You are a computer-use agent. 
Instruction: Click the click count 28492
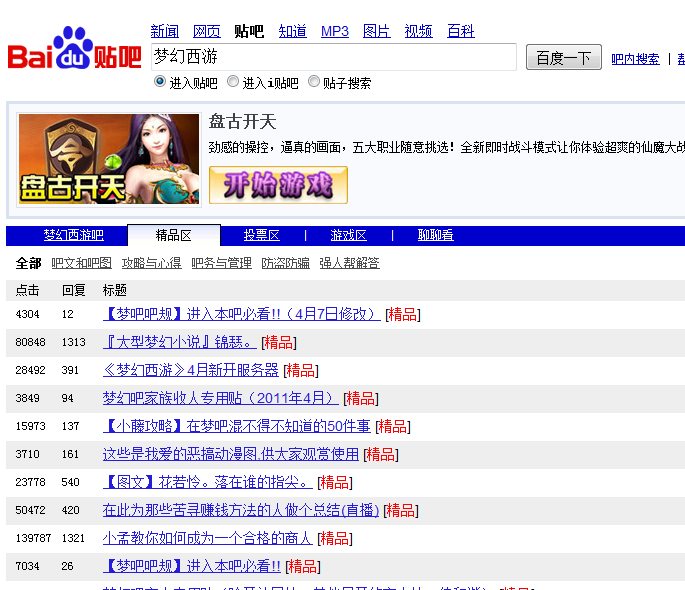coord(30,370)
